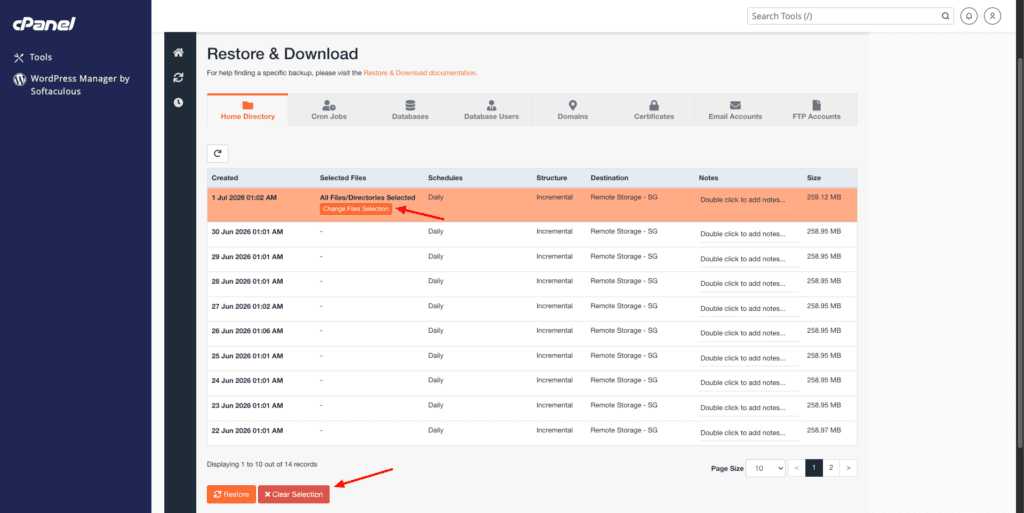Click the sync arrows icon in sidebar
Screen dimensions: 1024x513
178,78
